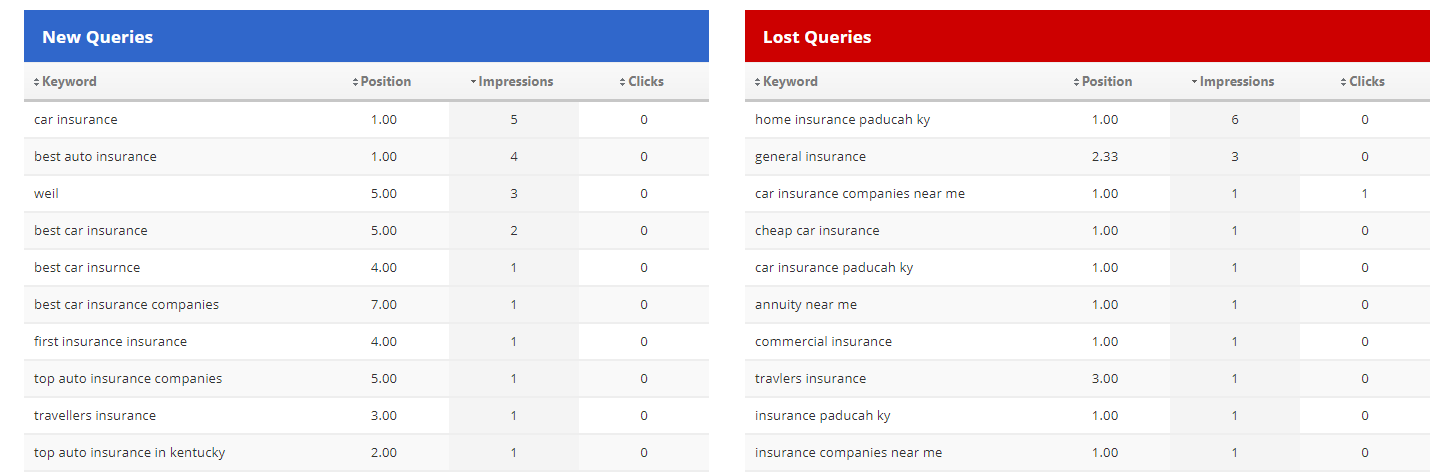The width and height of the screenshot is (1456, 475).
Task: Click sort arrow beside New Queries Impressions
Action: pyautogui.click(x=473, y=82)
